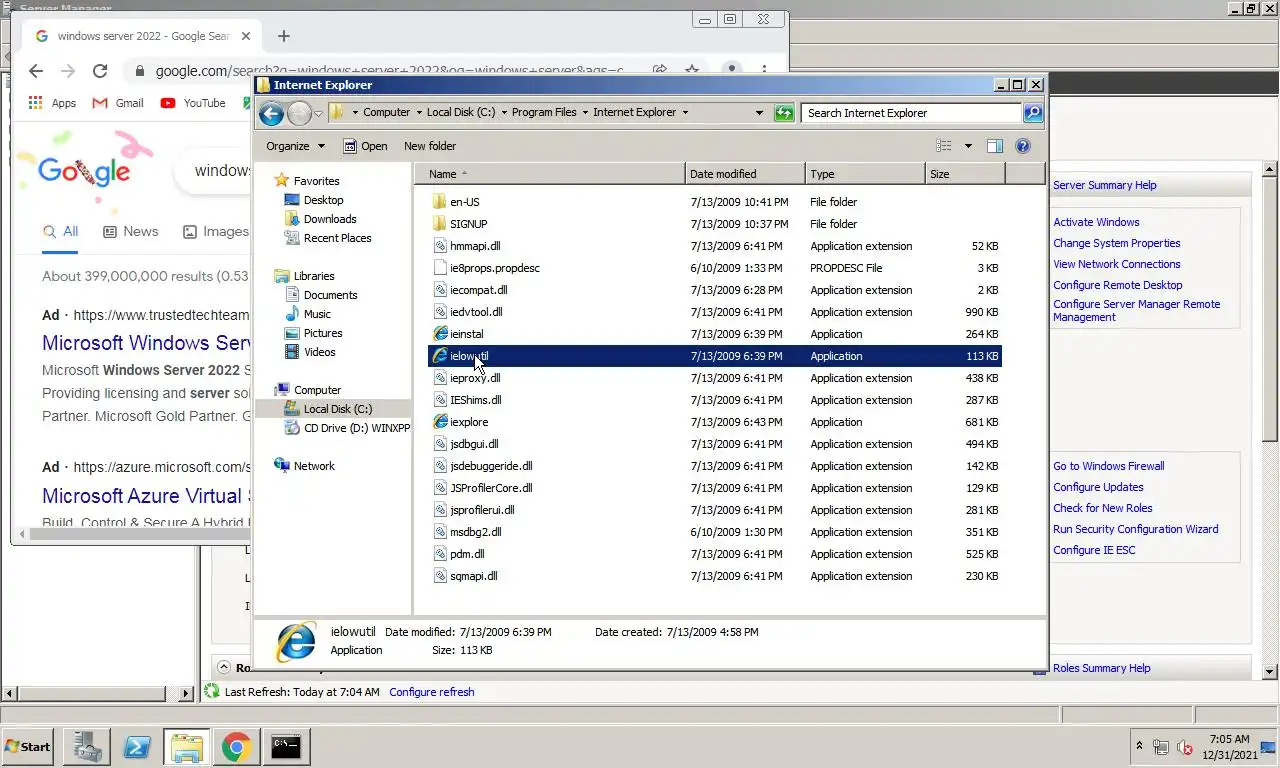Click the volume tray icon
Screen dimensions: 1280x768
(x=1185, y=747)
